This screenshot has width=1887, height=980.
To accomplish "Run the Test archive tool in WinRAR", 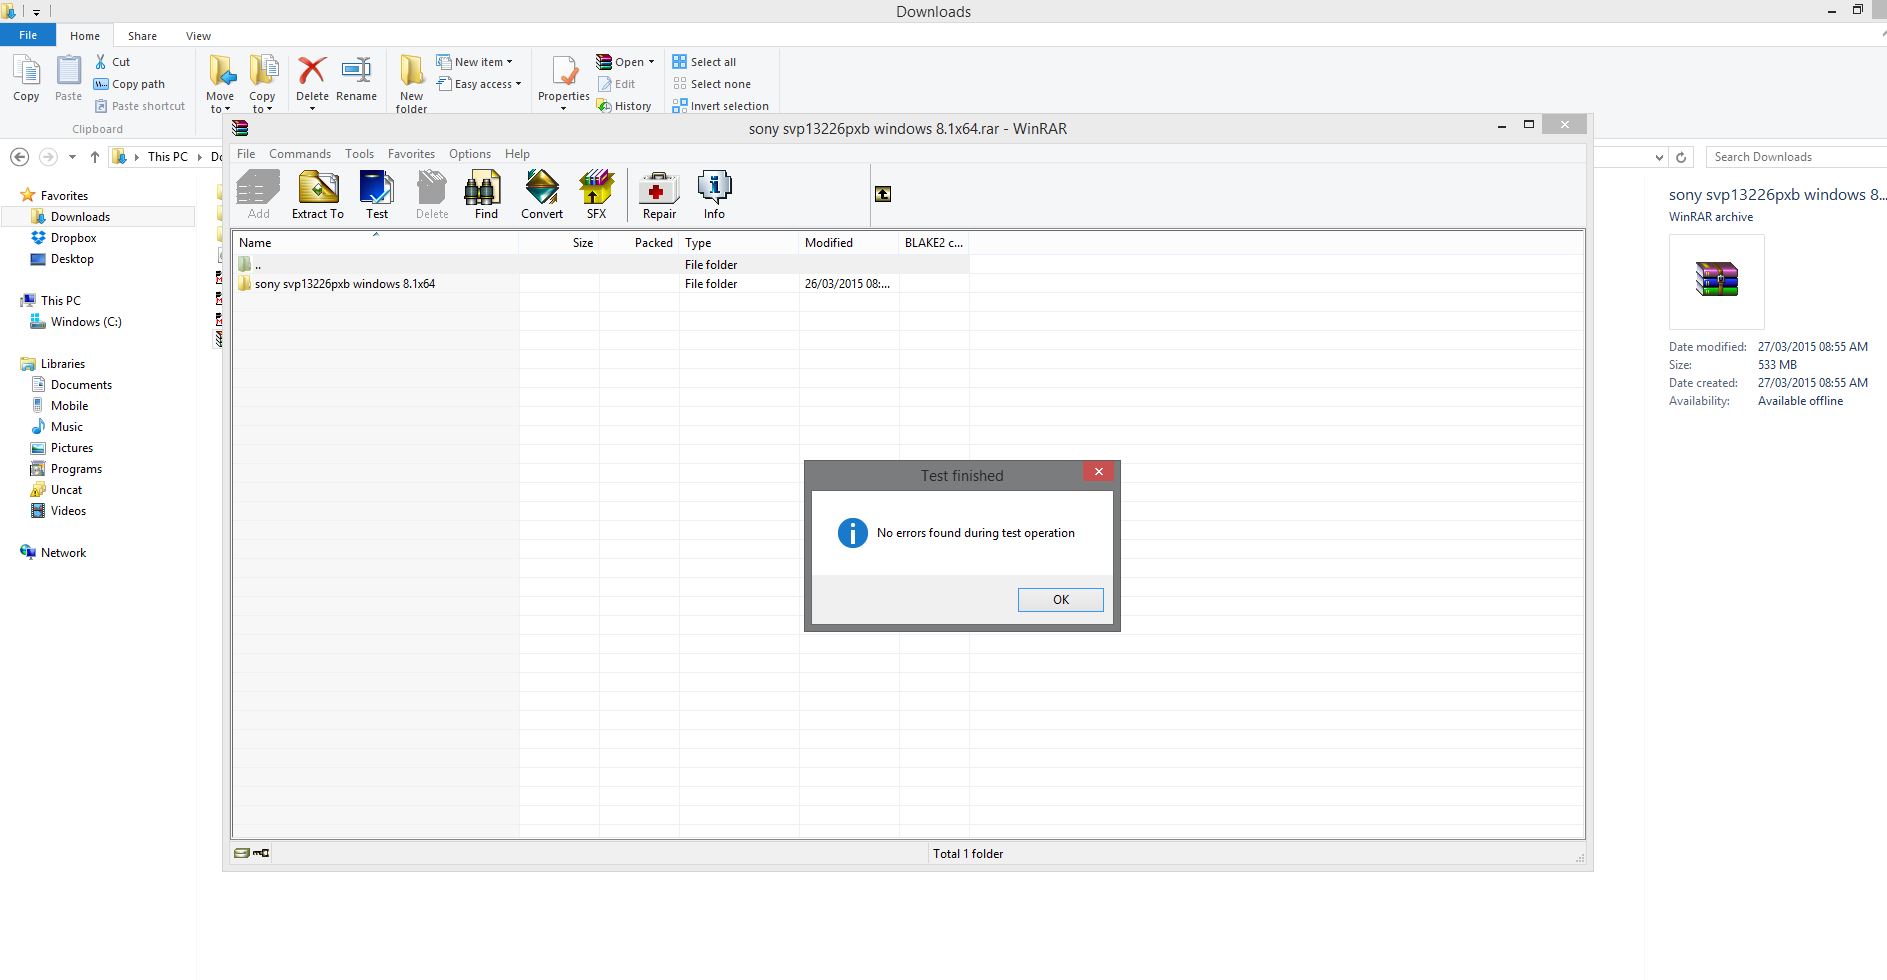I will point(377,195).
